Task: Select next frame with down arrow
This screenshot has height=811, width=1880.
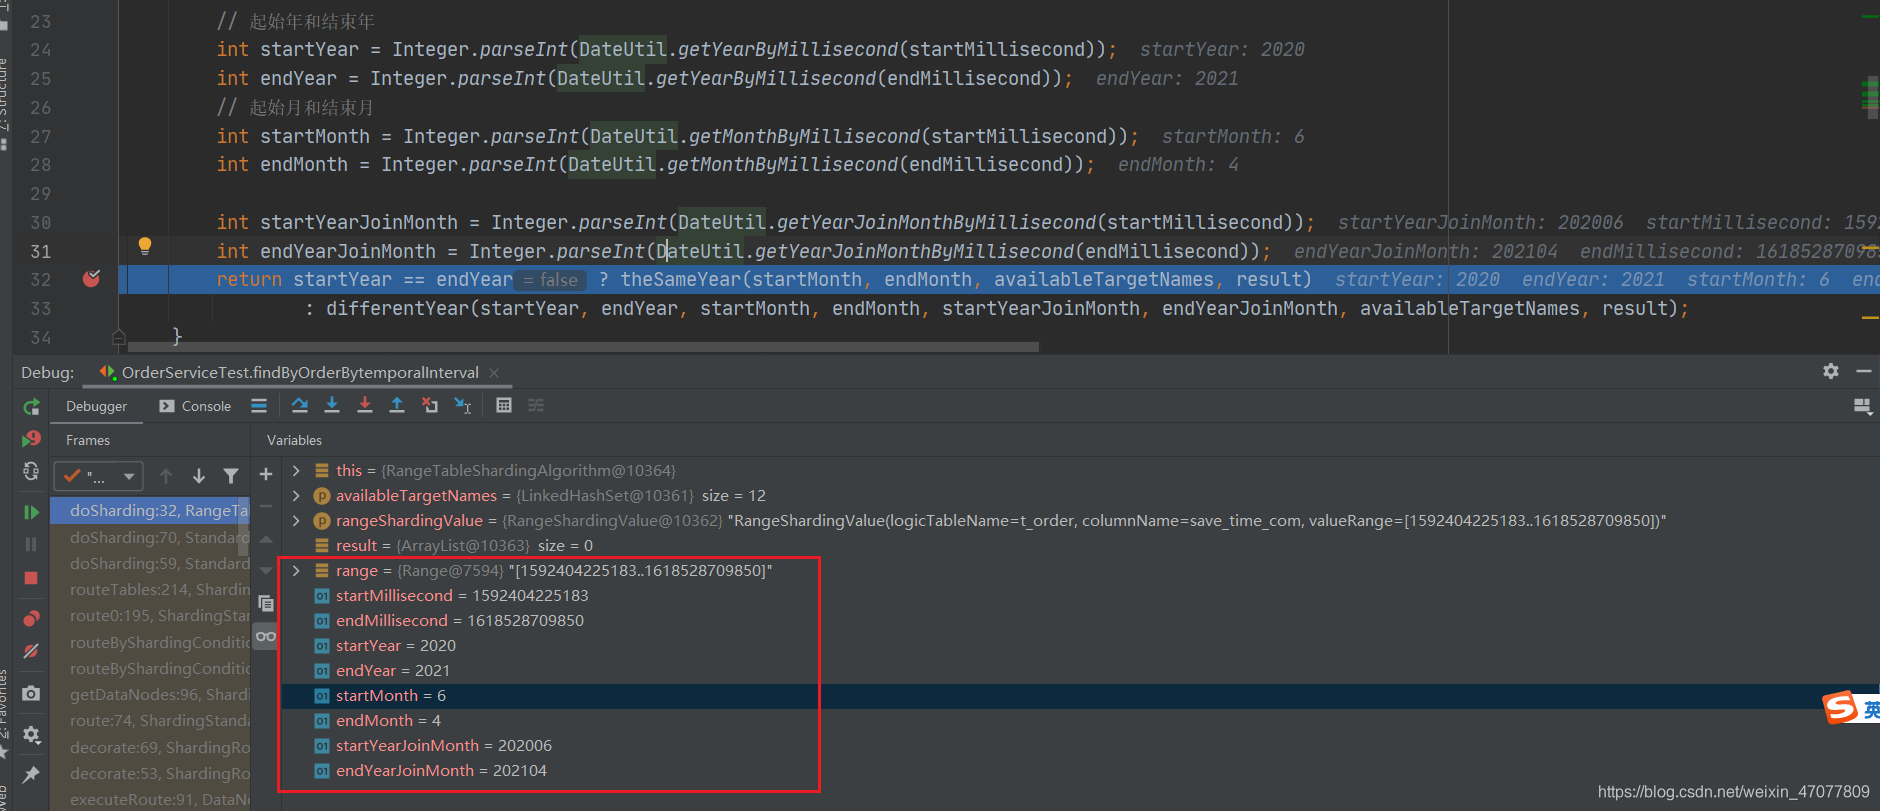Action: pos(199,476)
